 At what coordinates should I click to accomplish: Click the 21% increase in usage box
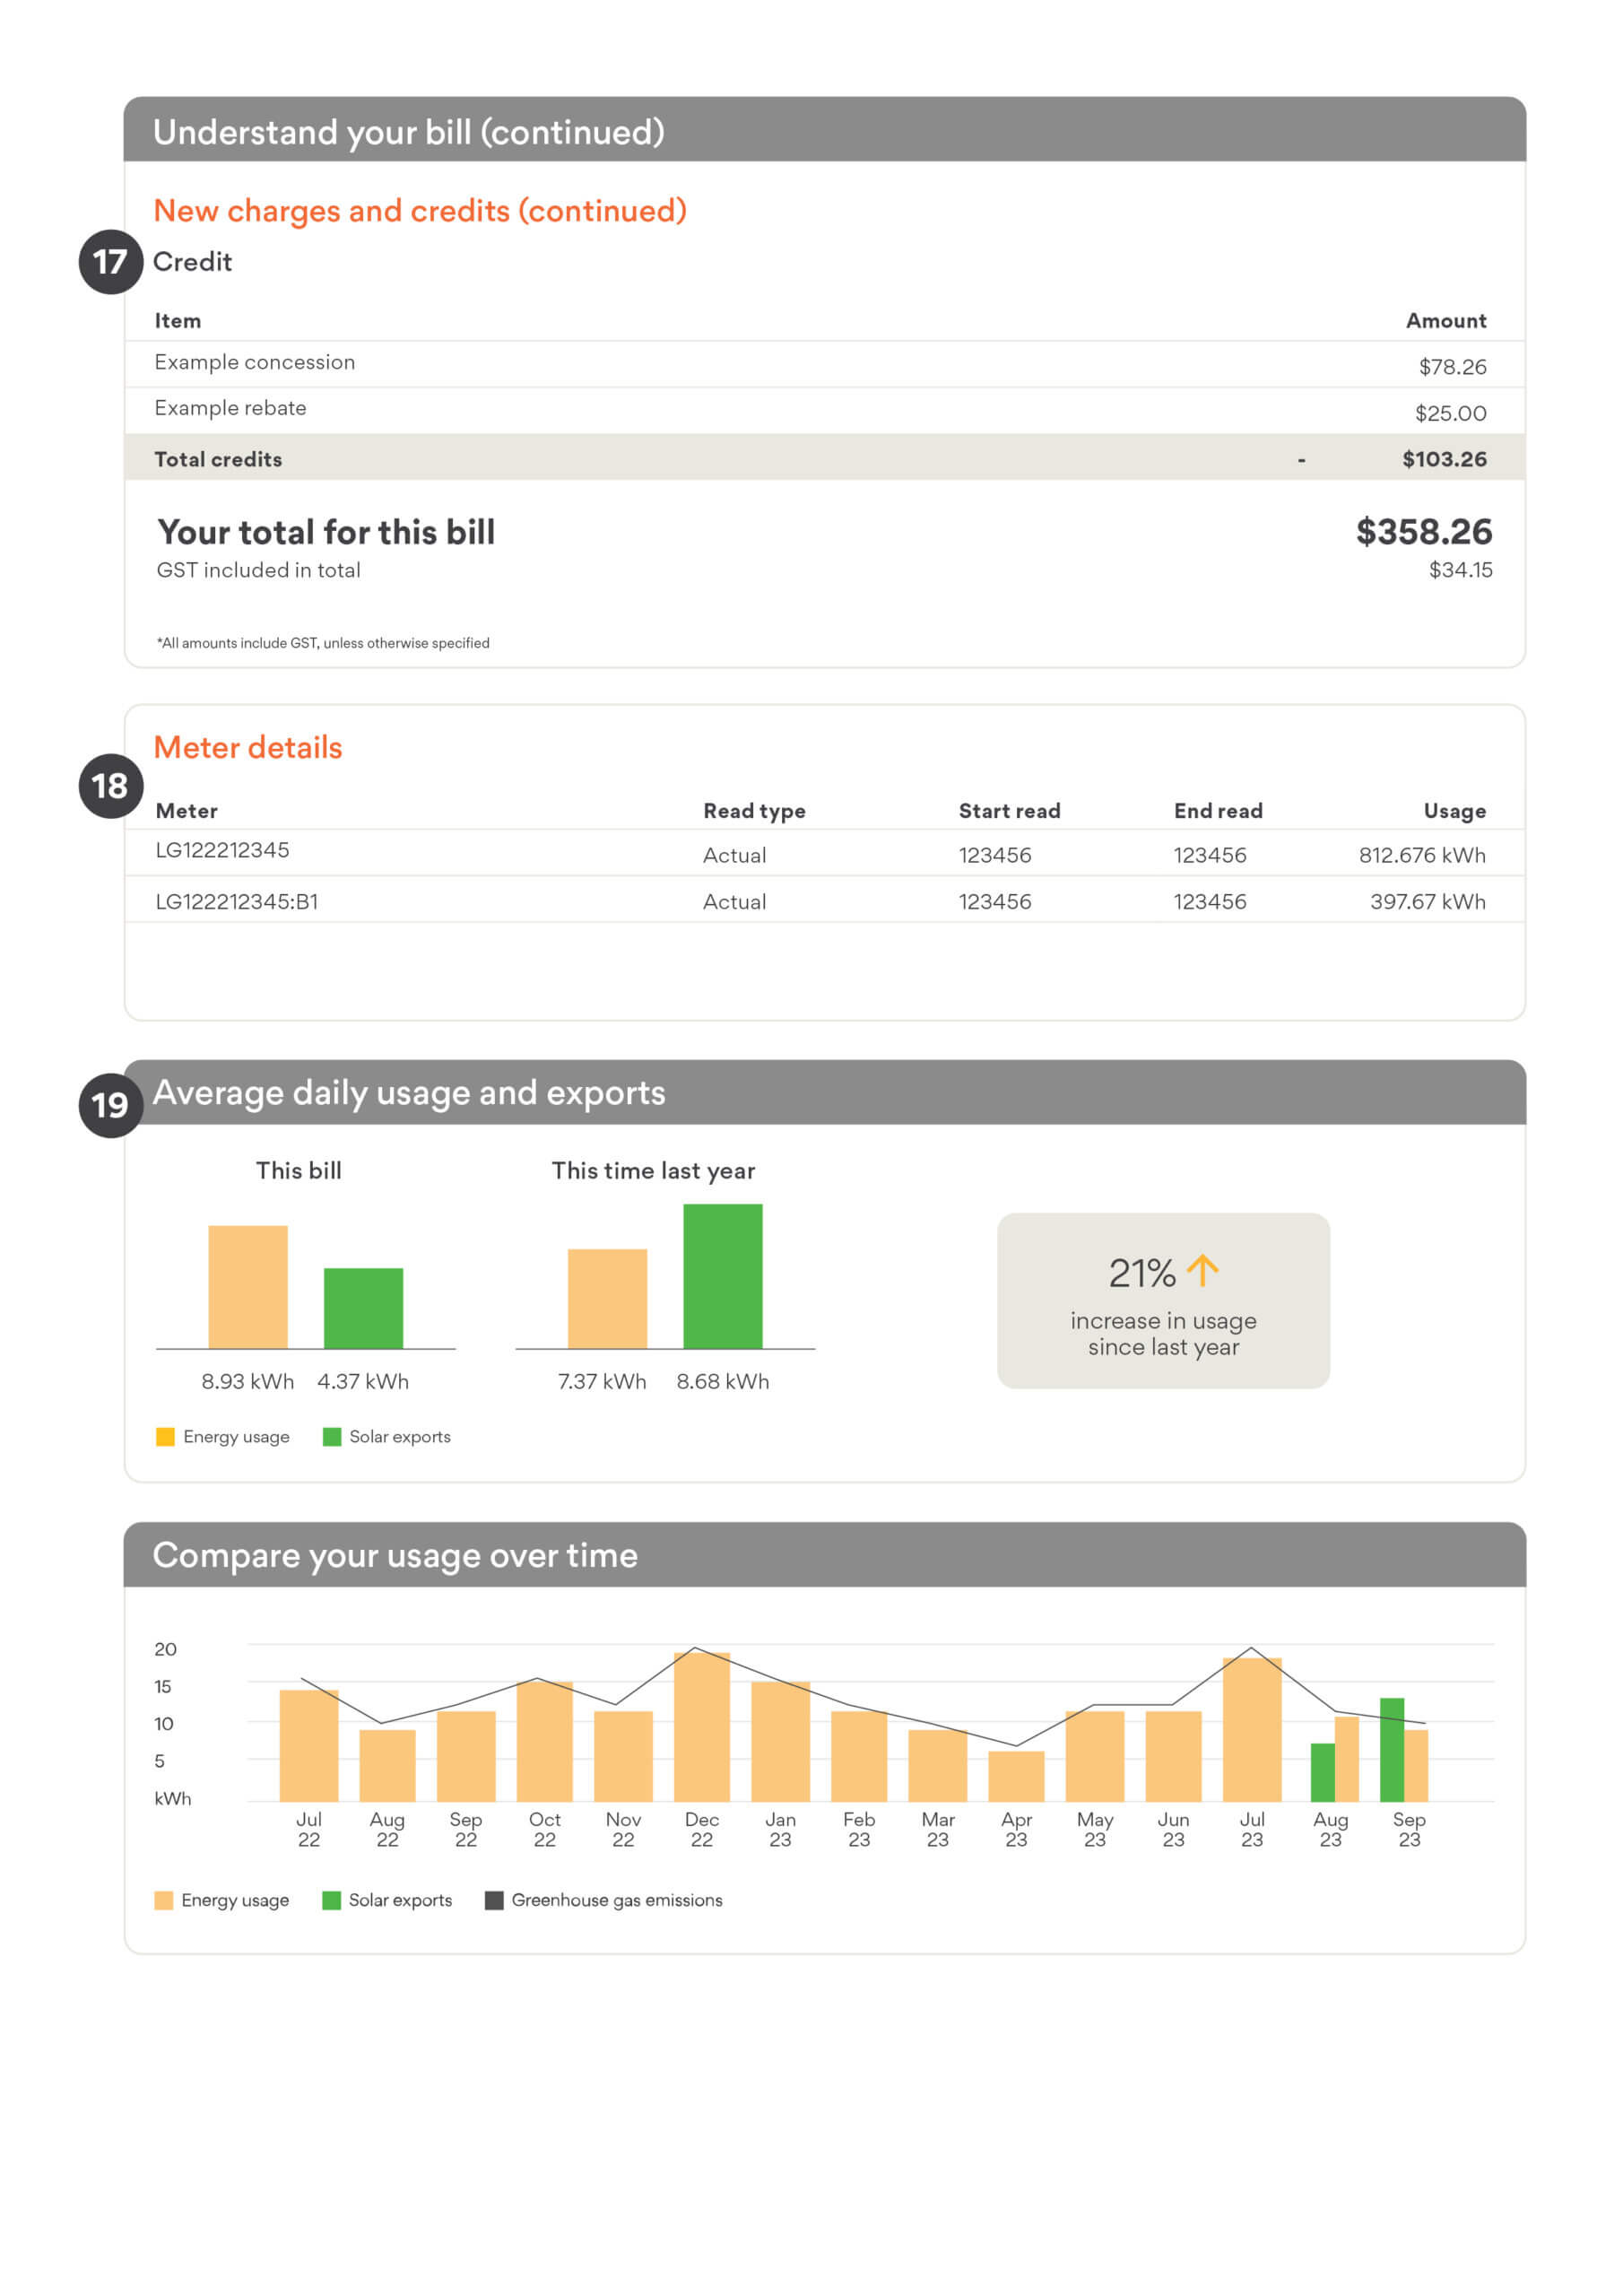click(1163, 1301)
